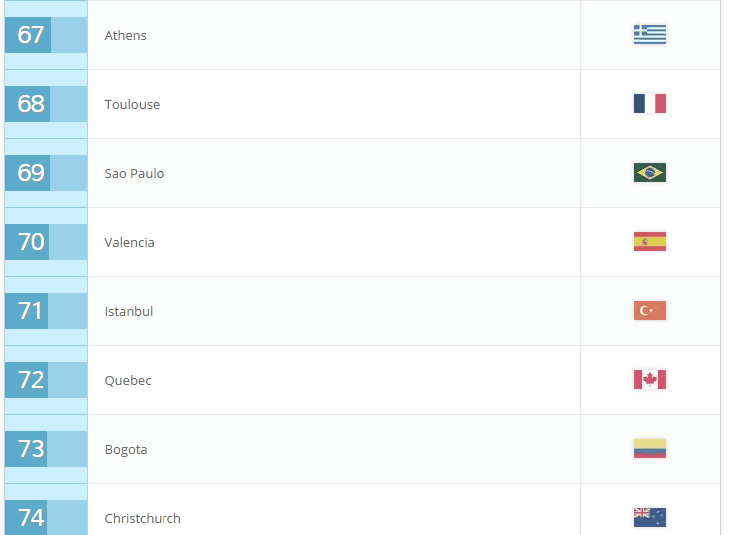Click the Colombia flag icon
730x535 pixels.
tap(649, 448)
